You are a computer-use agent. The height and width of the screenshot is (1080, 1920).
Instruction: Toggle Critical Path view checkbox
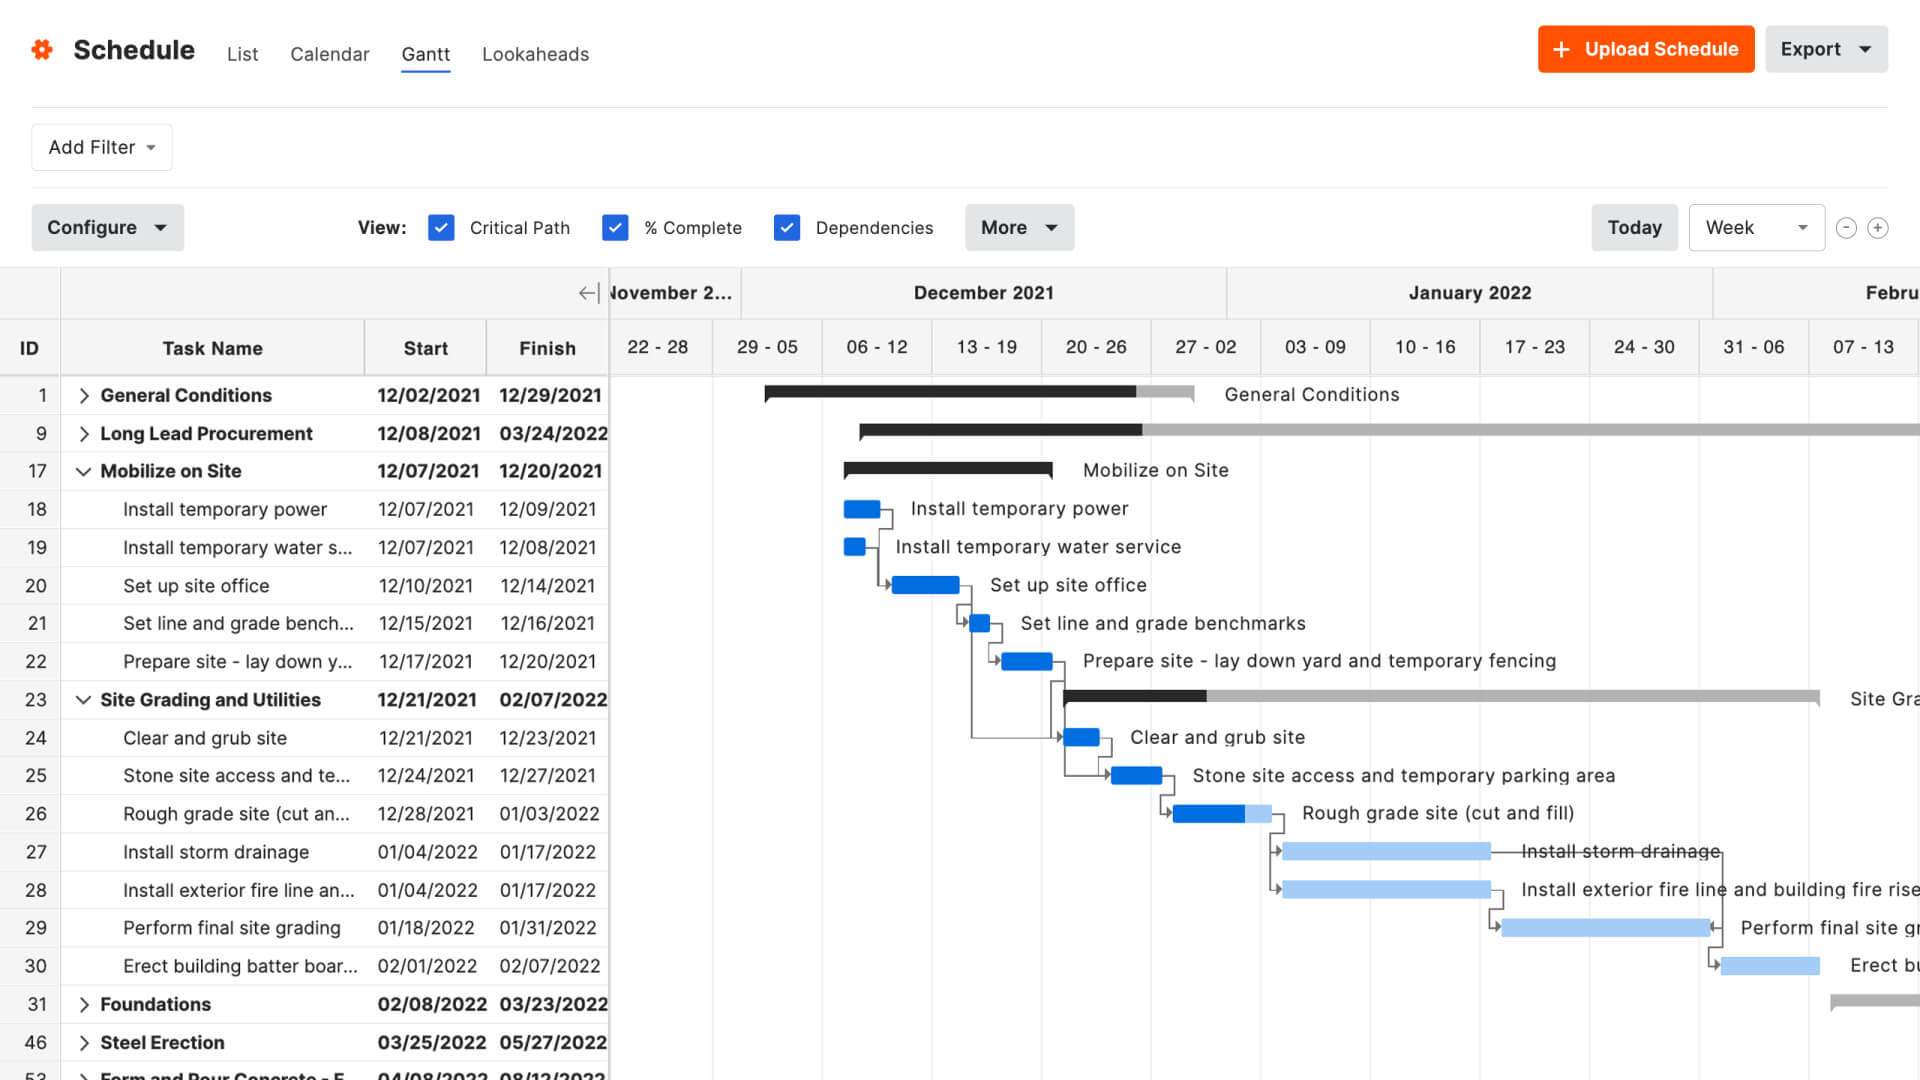click(441, 228)
